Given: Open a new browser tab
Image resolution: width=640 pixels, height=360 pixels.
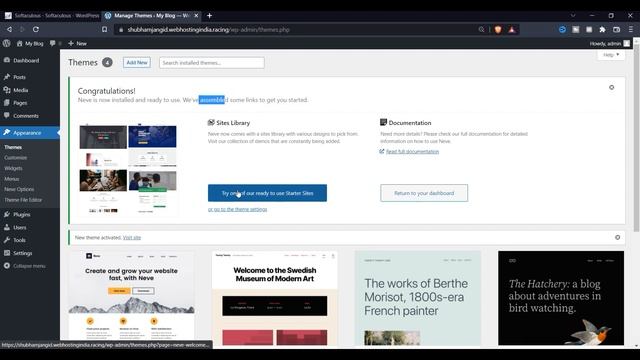Looking at the screenshot, I should tap(209, 16).
